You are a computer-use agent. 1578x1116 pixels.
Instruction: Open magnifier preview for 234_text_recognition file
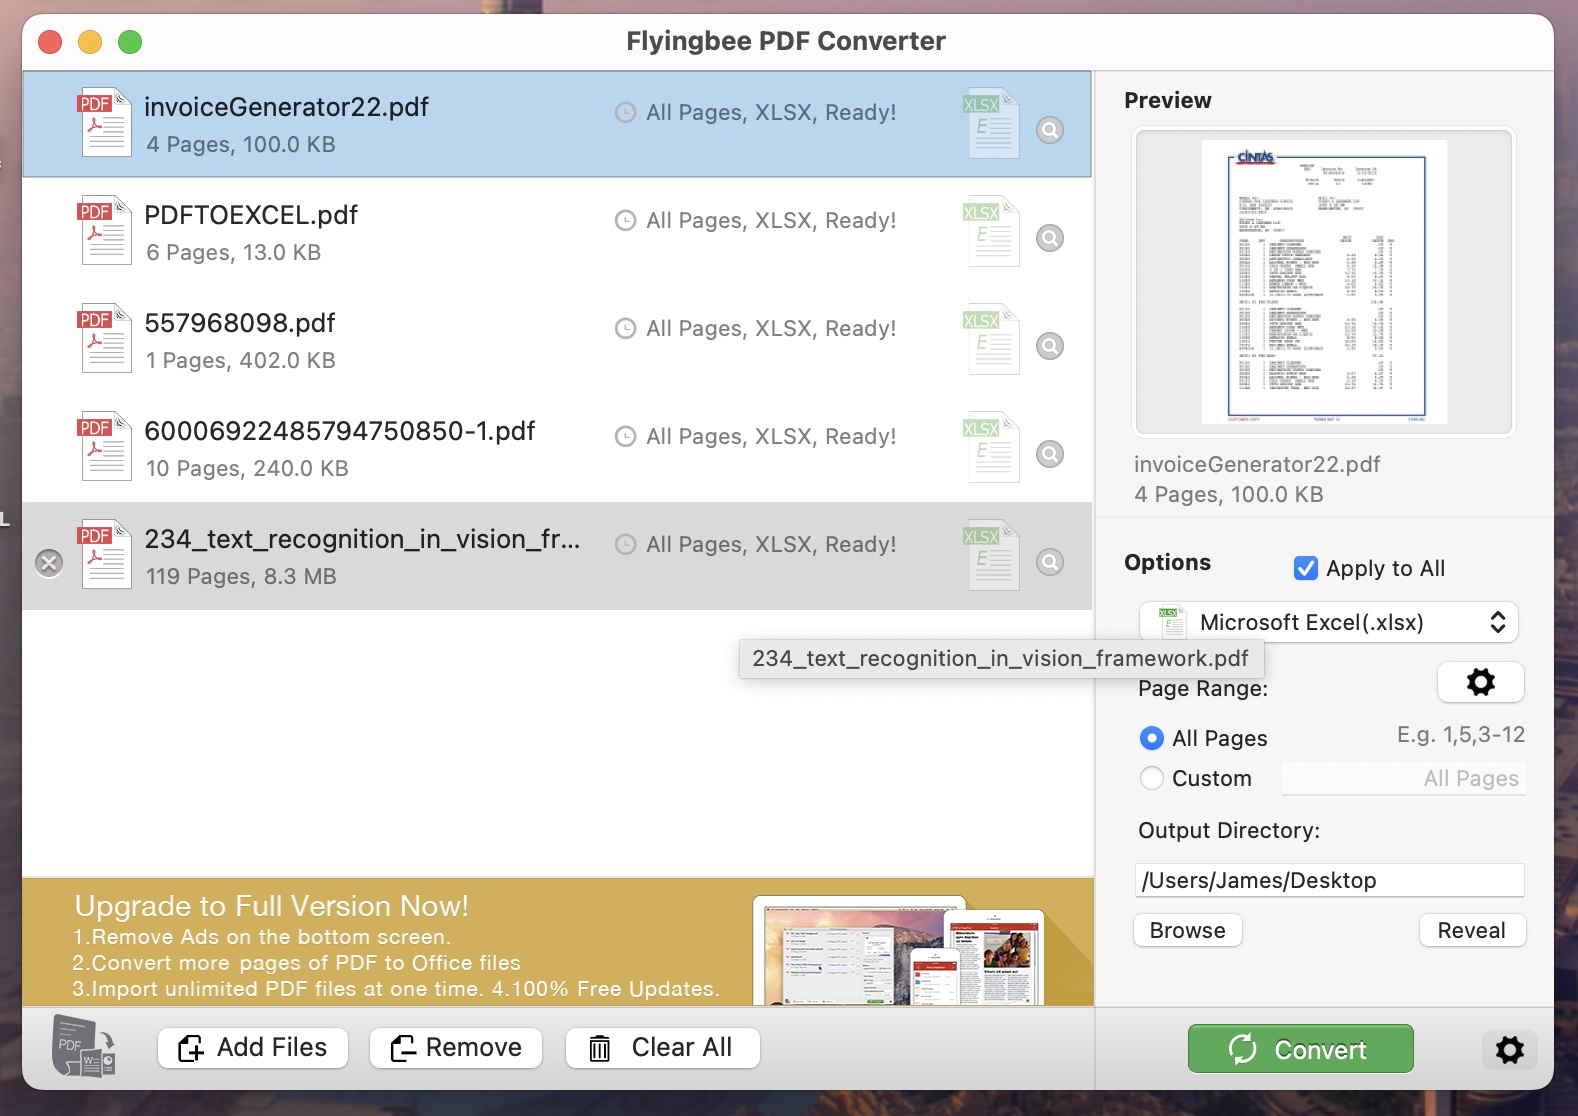1050,562
